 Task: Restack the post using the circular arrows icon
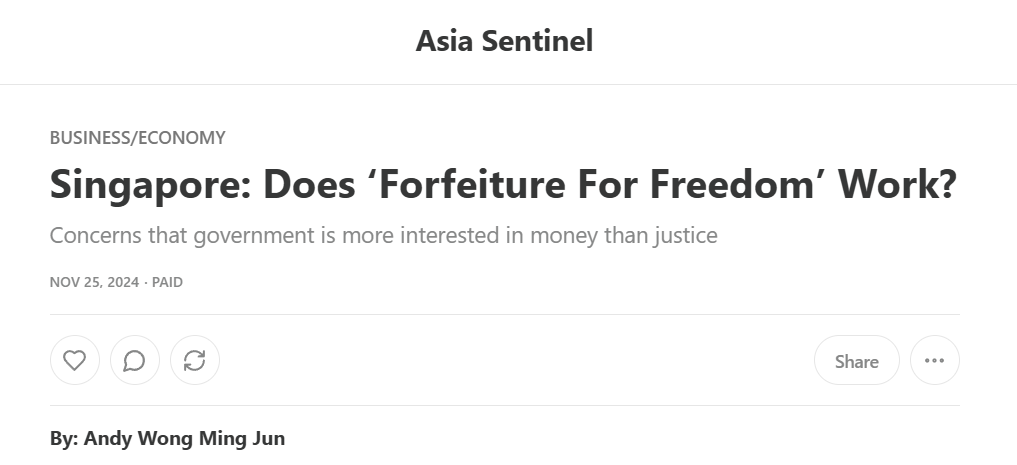195,360
